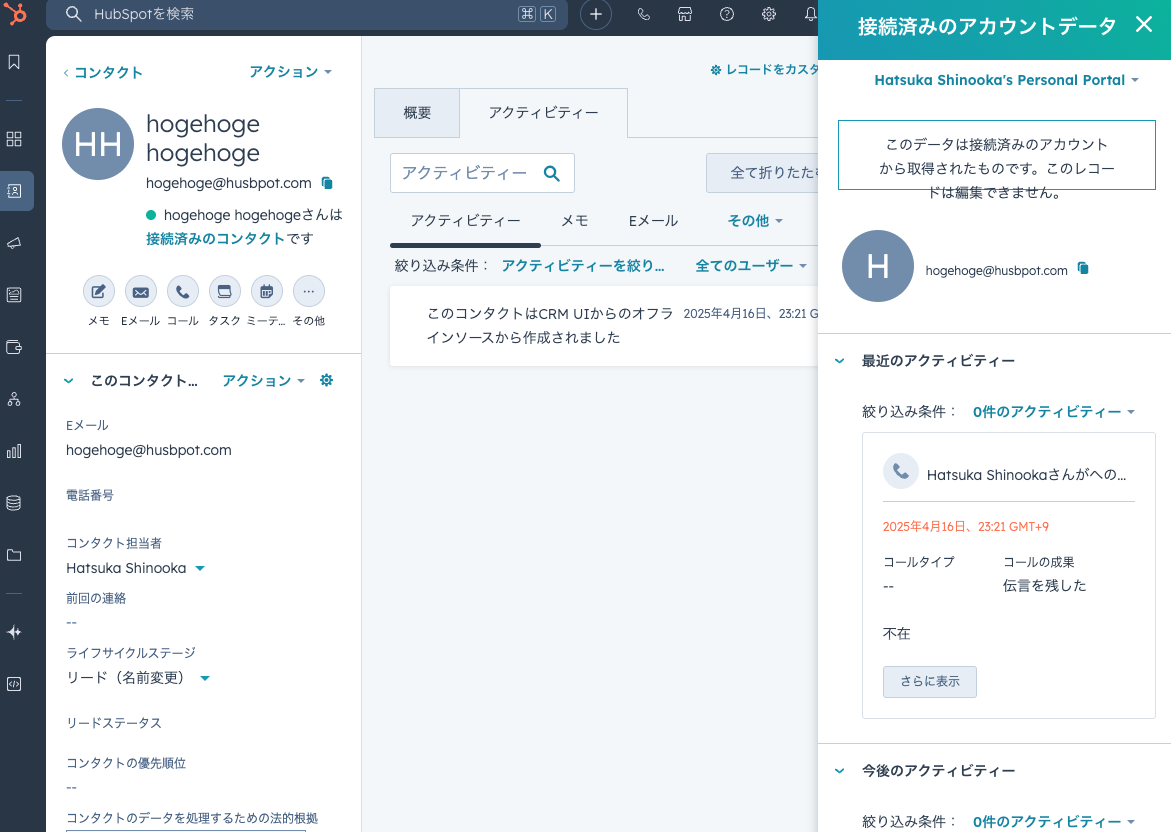The width and height of the screenshot is (1171, 832).
Task: Open the help question mark icon
Action: [x=727, y=14]
